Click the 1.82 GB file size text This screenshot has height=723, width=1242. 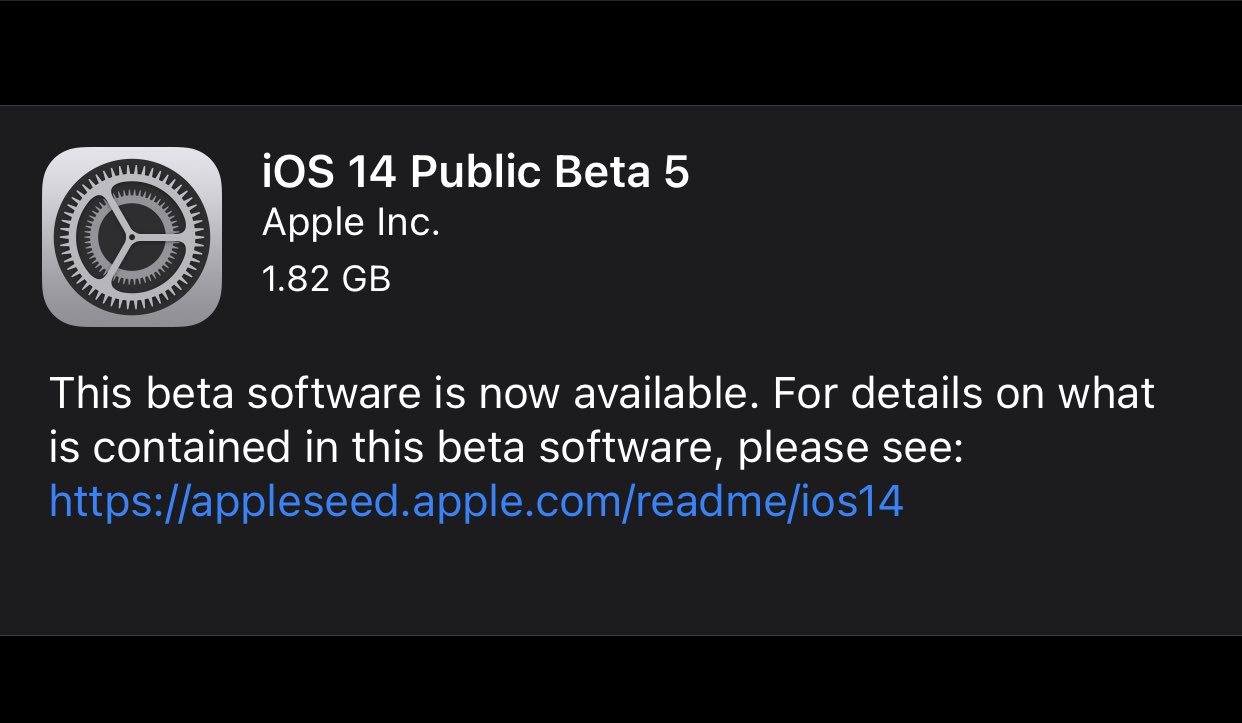[326, 278]
